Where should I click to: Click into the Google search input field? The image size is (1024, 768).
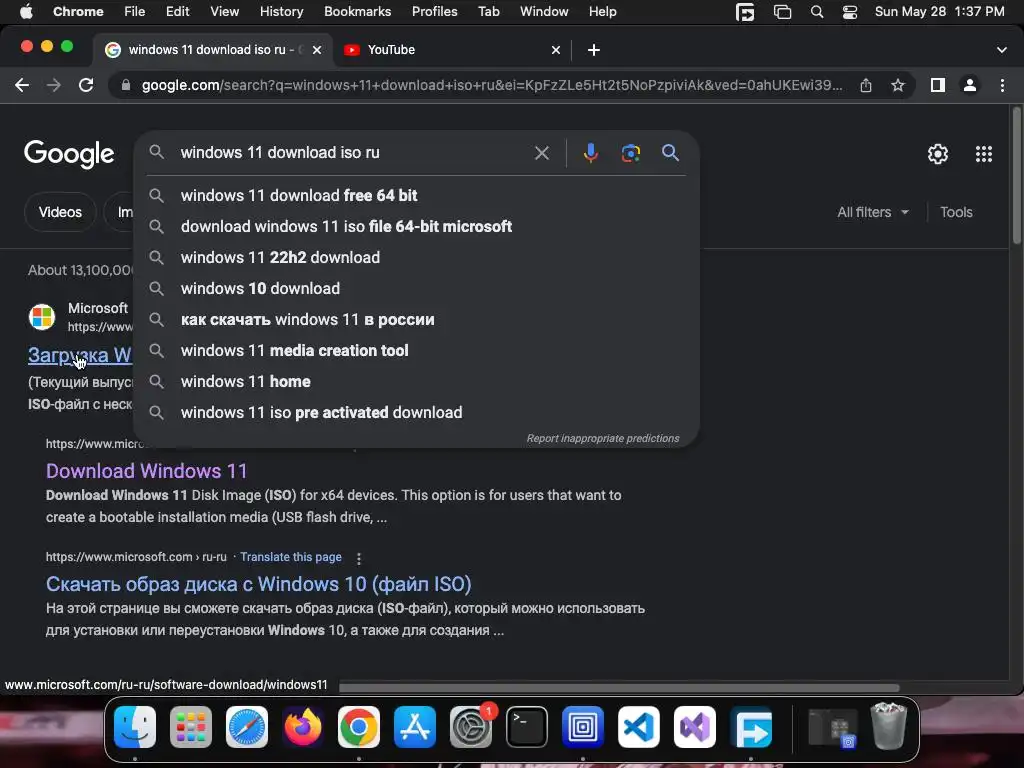click(353, 153)
